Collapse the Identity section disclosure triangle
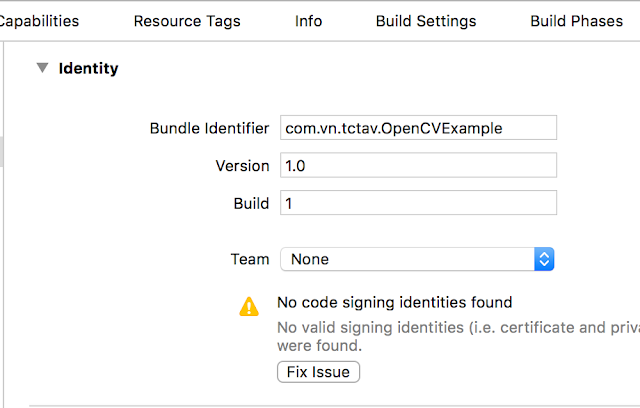Image resolution: width=640 pixels, height=408 pixels. [42, 68]
